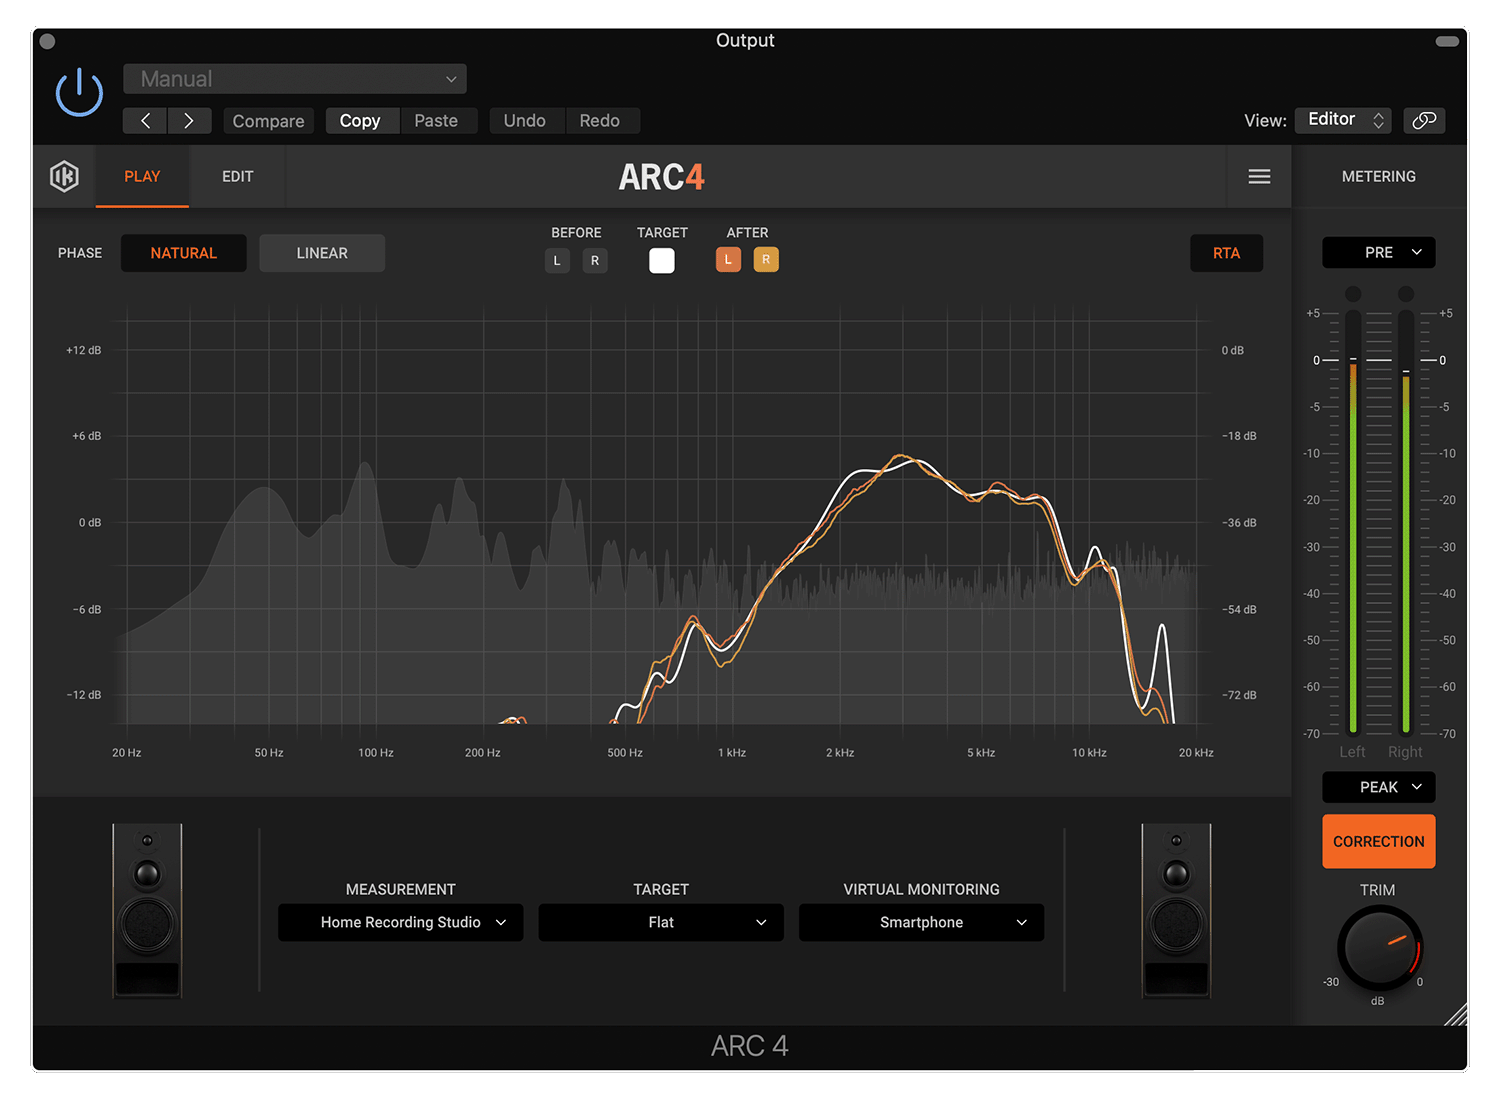Click the left speaker image
The image size is (1500, 1108).
click(x=147, y=910)
